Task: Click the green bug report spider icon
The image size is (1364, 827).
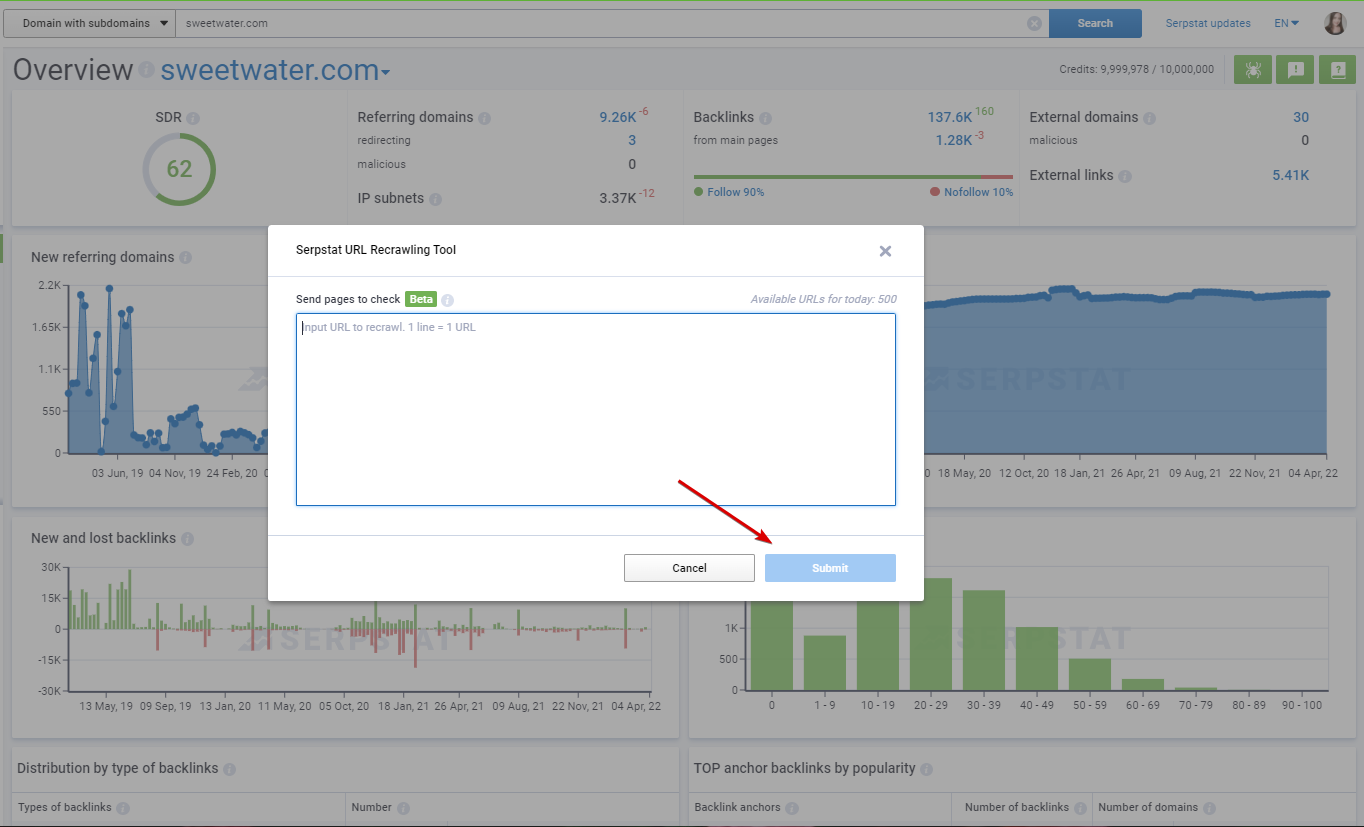Action: [1252, 70]
